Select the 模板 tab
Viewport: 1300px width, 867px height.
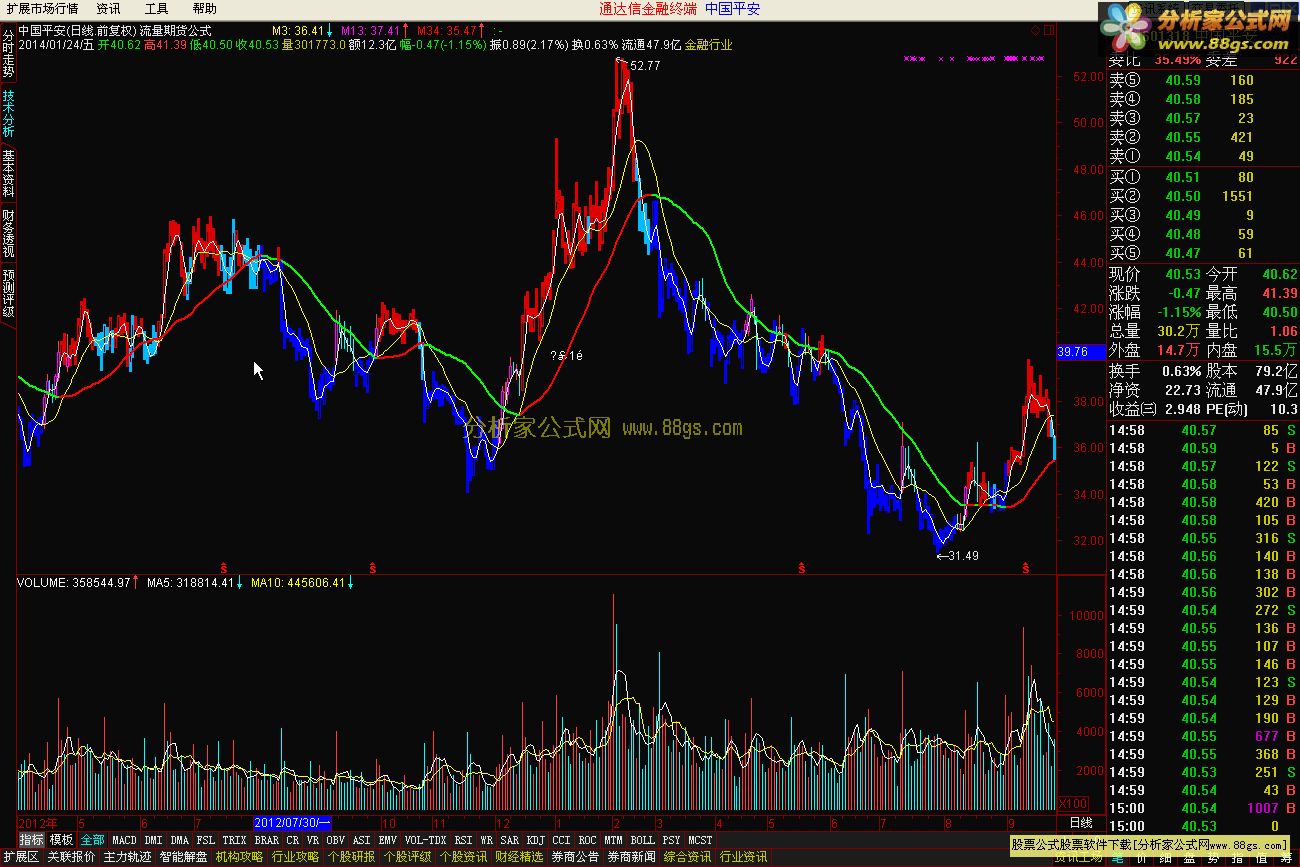tap(61, 840)
